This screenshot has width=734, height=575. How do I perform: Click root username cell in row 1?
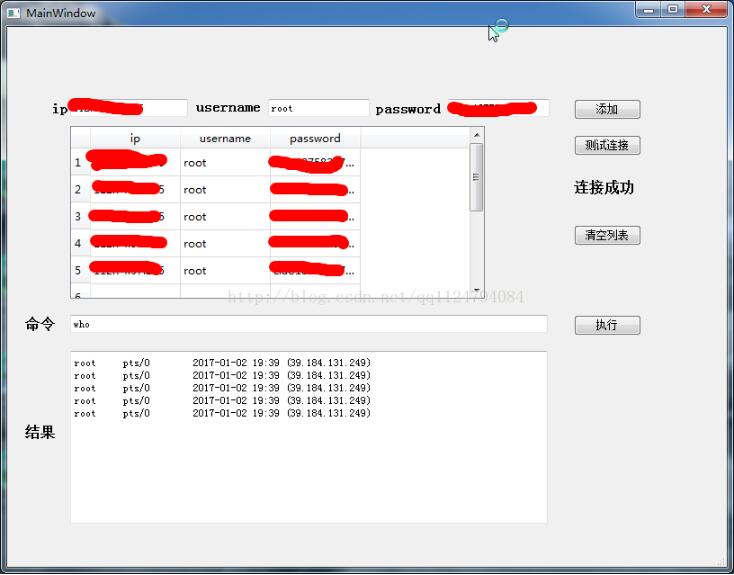[225, 162]
